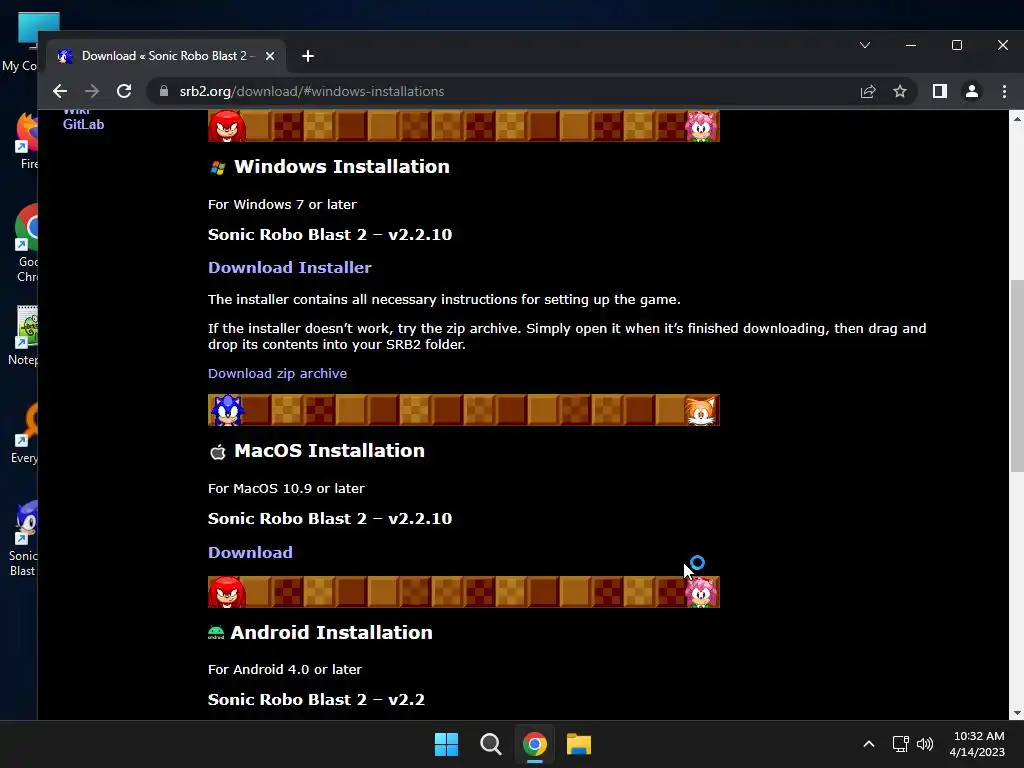
Task: Click the padlock site info icon
Action: tap(163, 91)
